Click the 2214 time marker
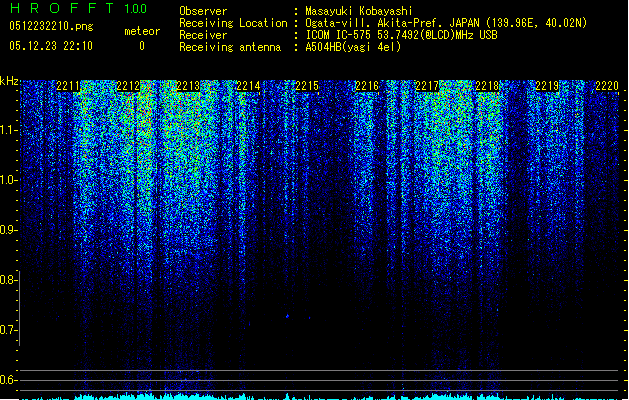Image resolution: width=629 pixels, height=400 pixels. pyautogui.click(x=248, y=86)
